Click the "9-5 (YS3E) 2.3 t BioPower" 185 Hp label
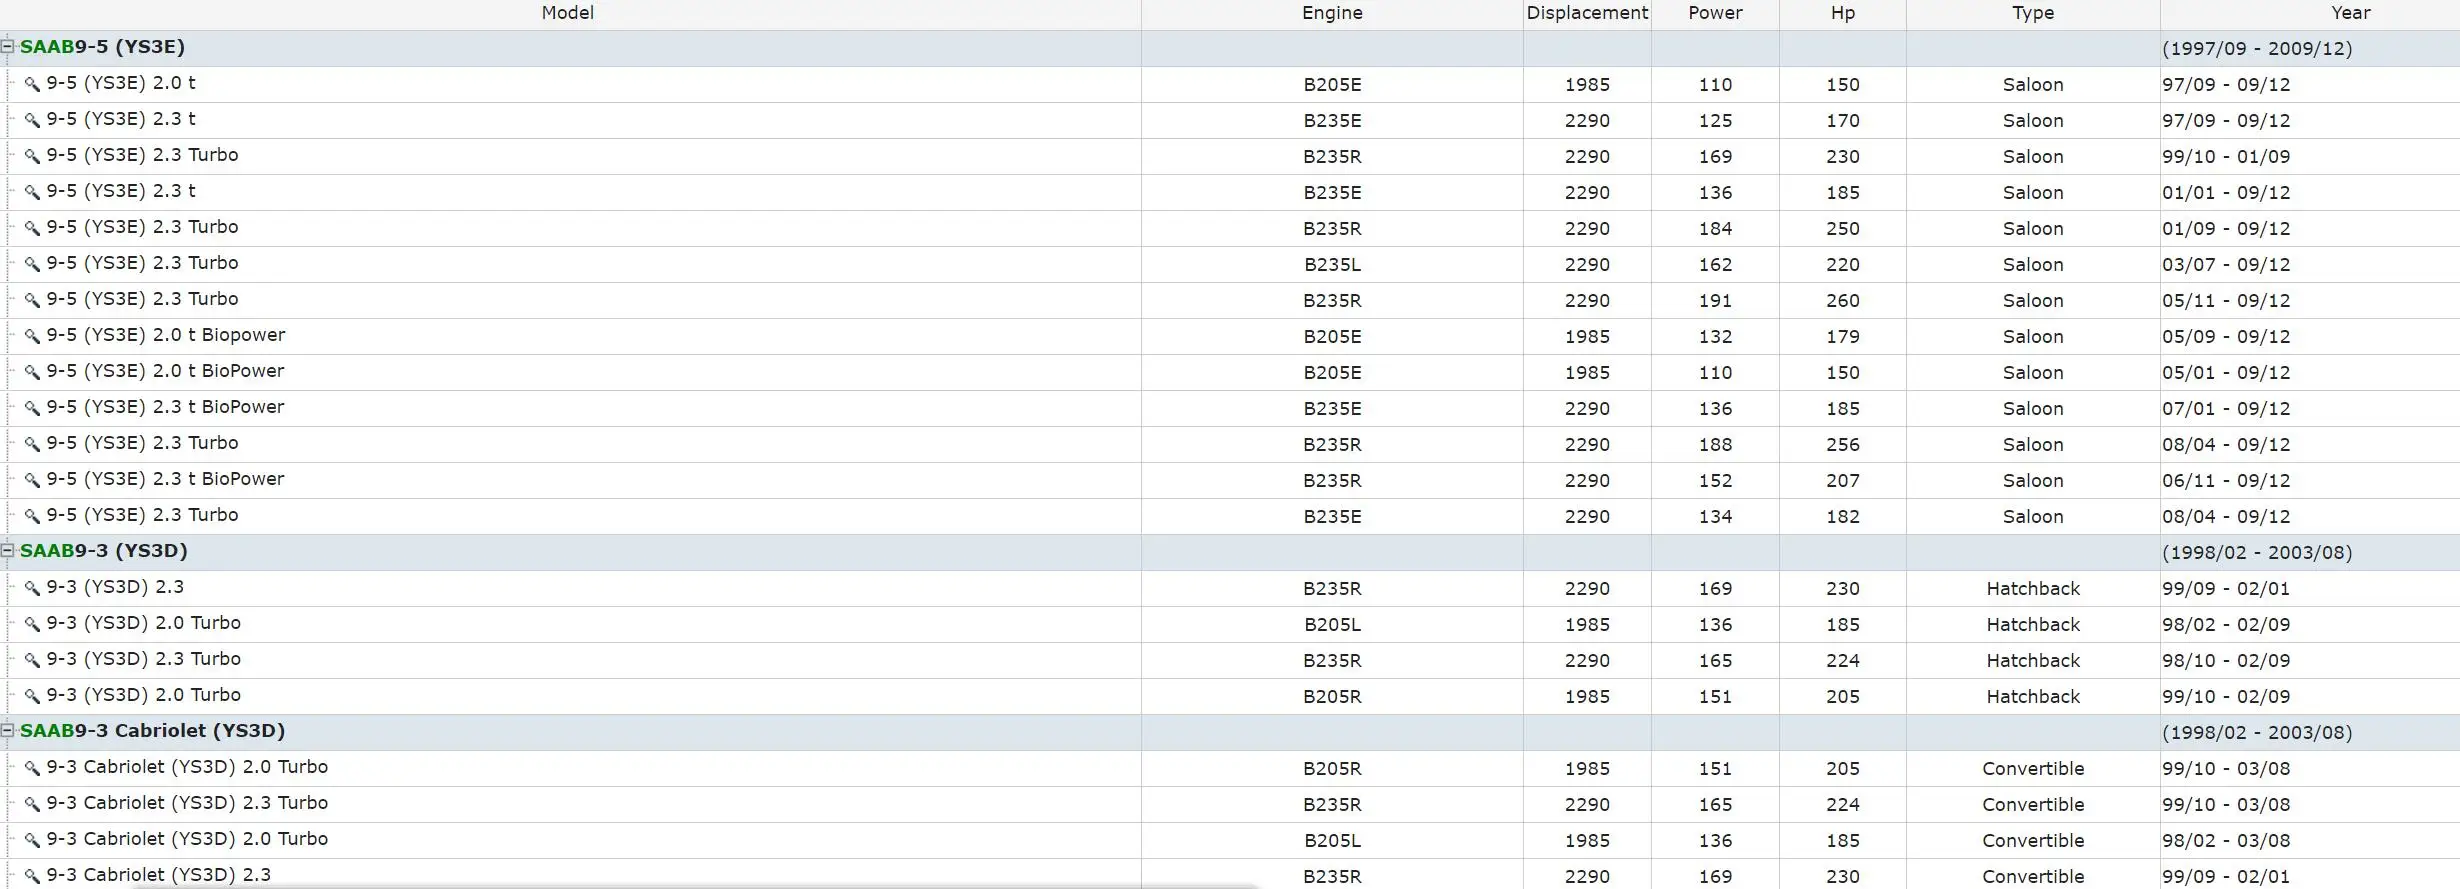The height and width of the screenshot is (889, 2460). pos(165,407)
